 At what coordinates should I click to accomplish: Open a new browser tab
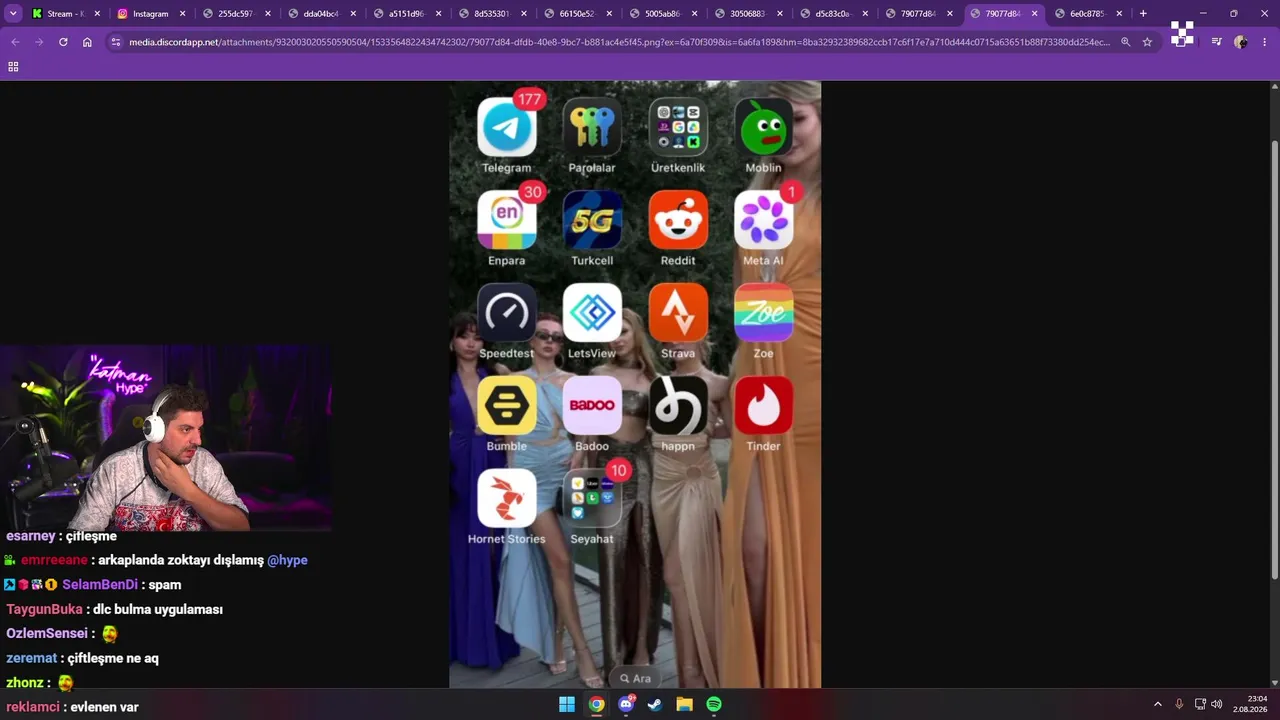[1143, 14]
